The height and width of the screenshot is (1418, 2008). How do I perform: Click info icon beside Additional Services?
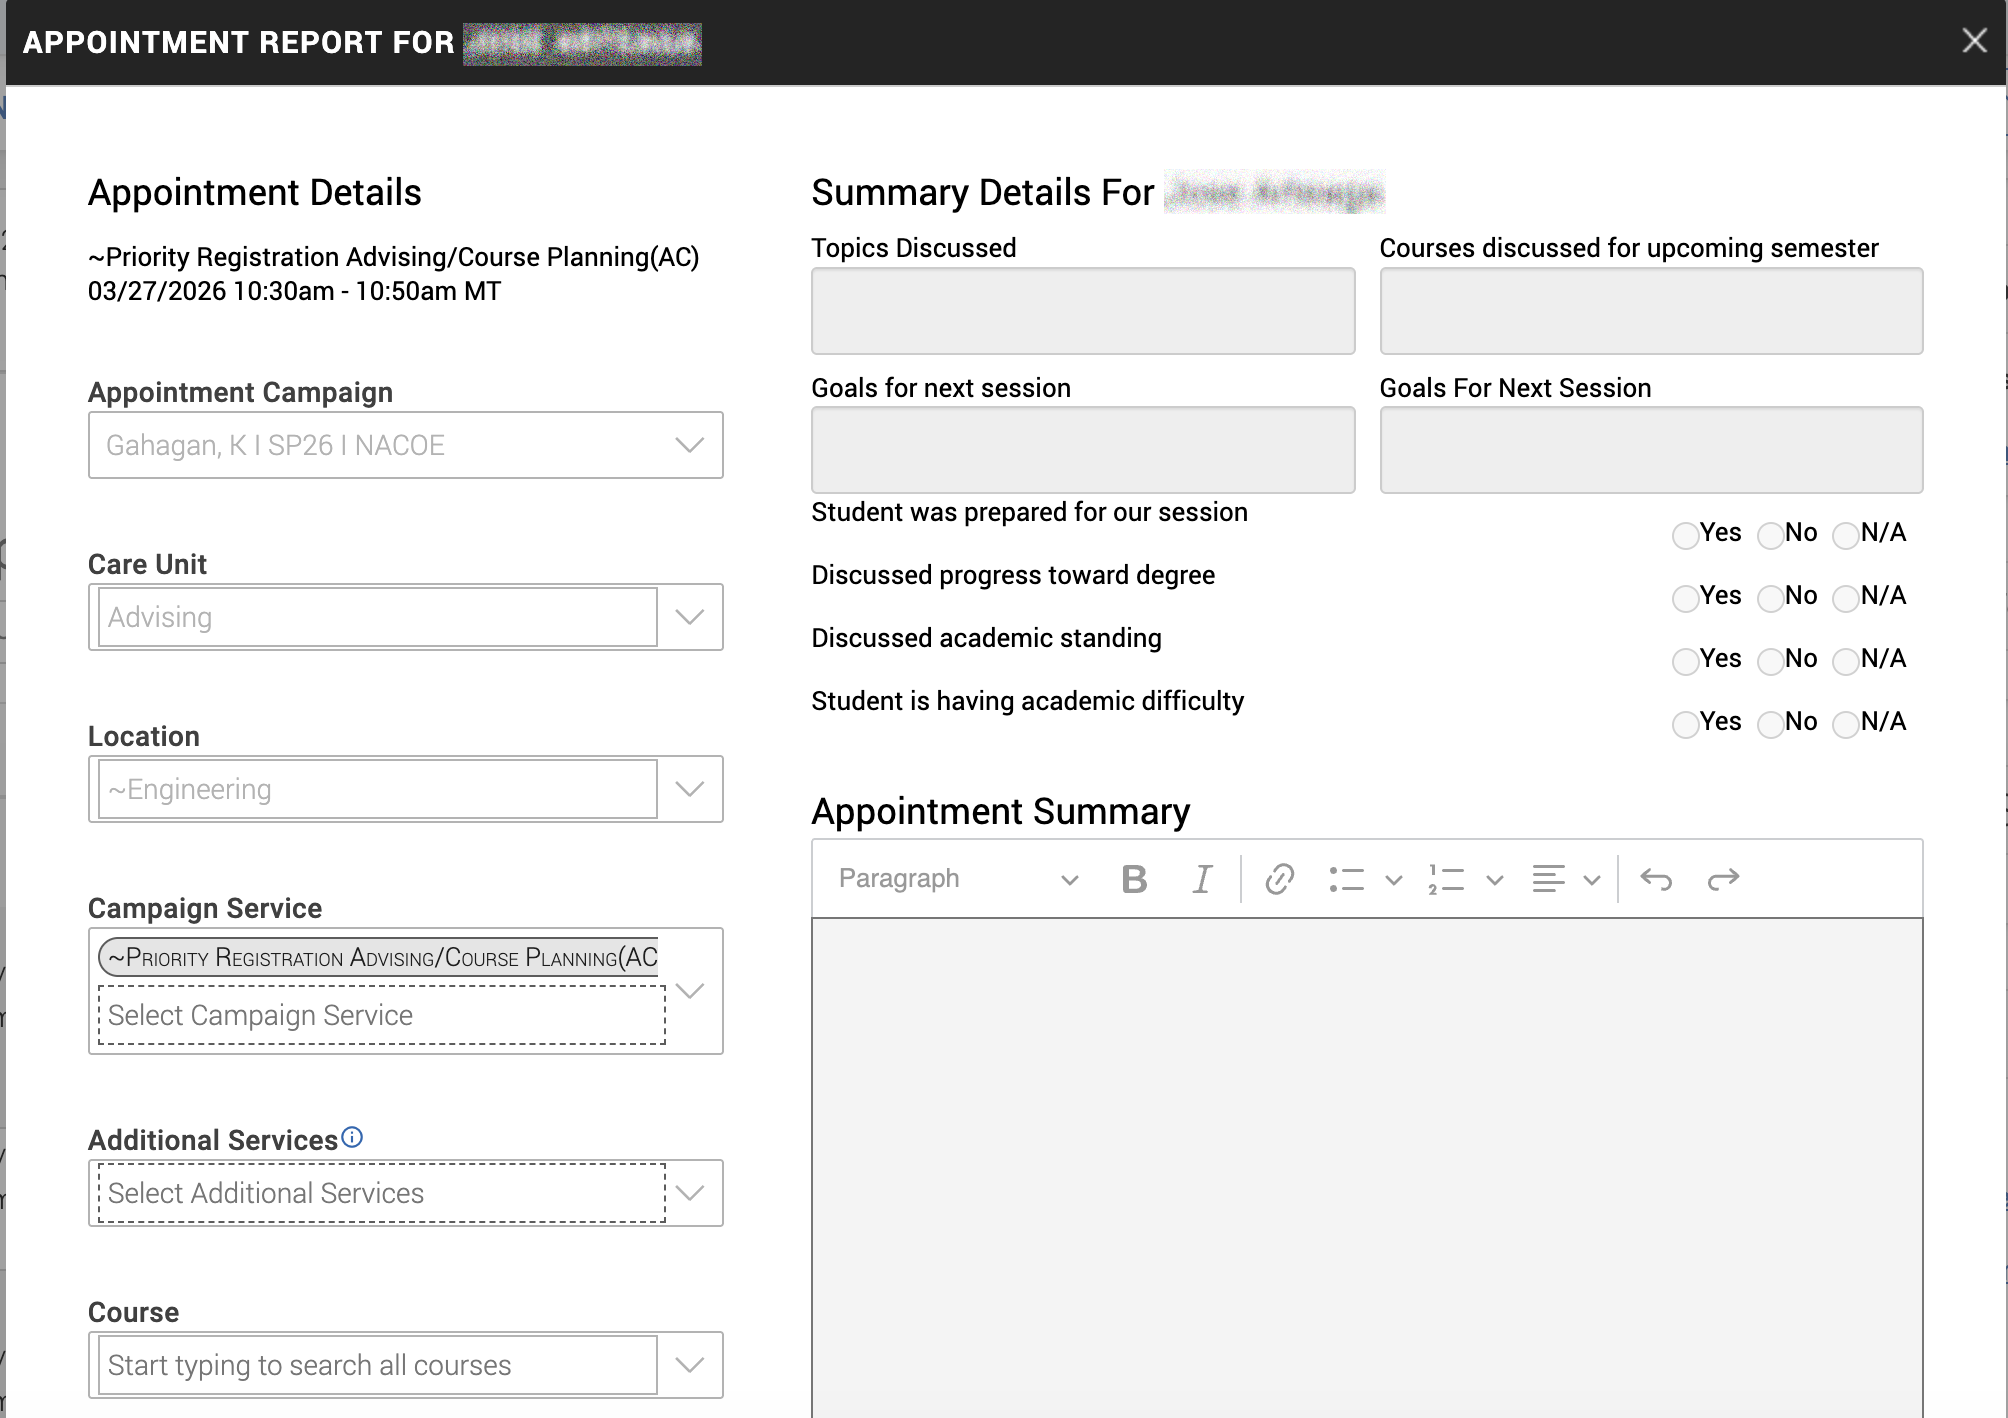coord(352,1137)
